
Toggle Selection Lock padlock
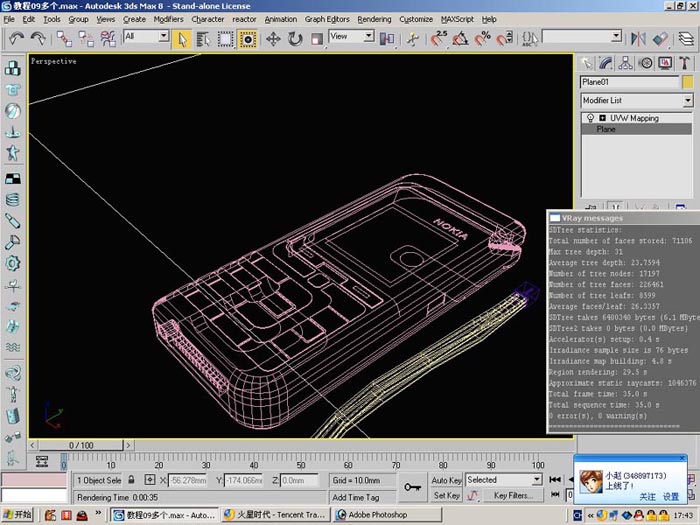click(131, 480)
